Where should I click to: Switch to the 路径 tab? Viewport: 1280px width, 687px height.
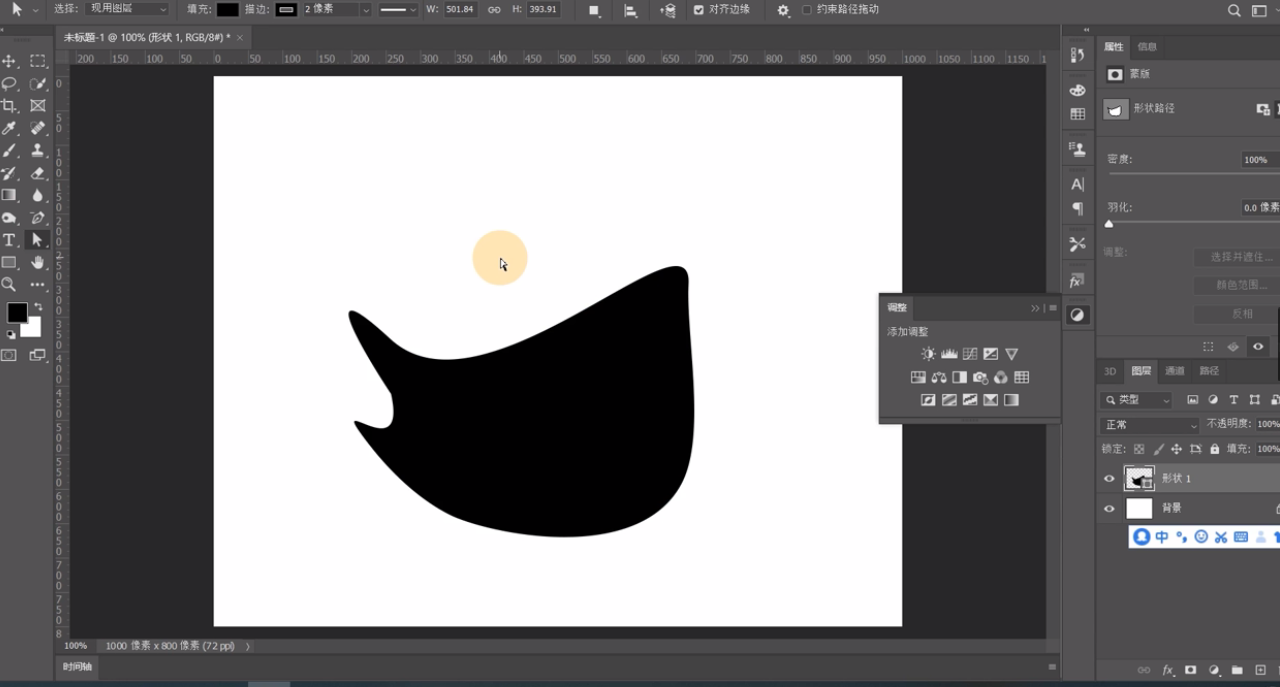[x=1209, y=371]
